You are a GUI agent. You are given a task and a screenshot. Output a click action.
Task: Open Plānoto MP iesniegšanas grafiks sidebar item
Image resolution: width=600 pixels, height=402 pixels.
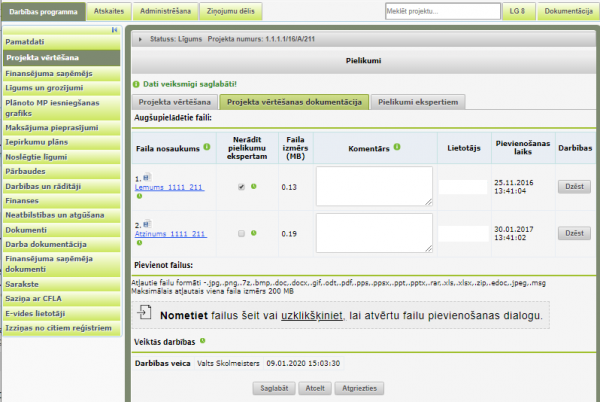click(x=62, y=108)
